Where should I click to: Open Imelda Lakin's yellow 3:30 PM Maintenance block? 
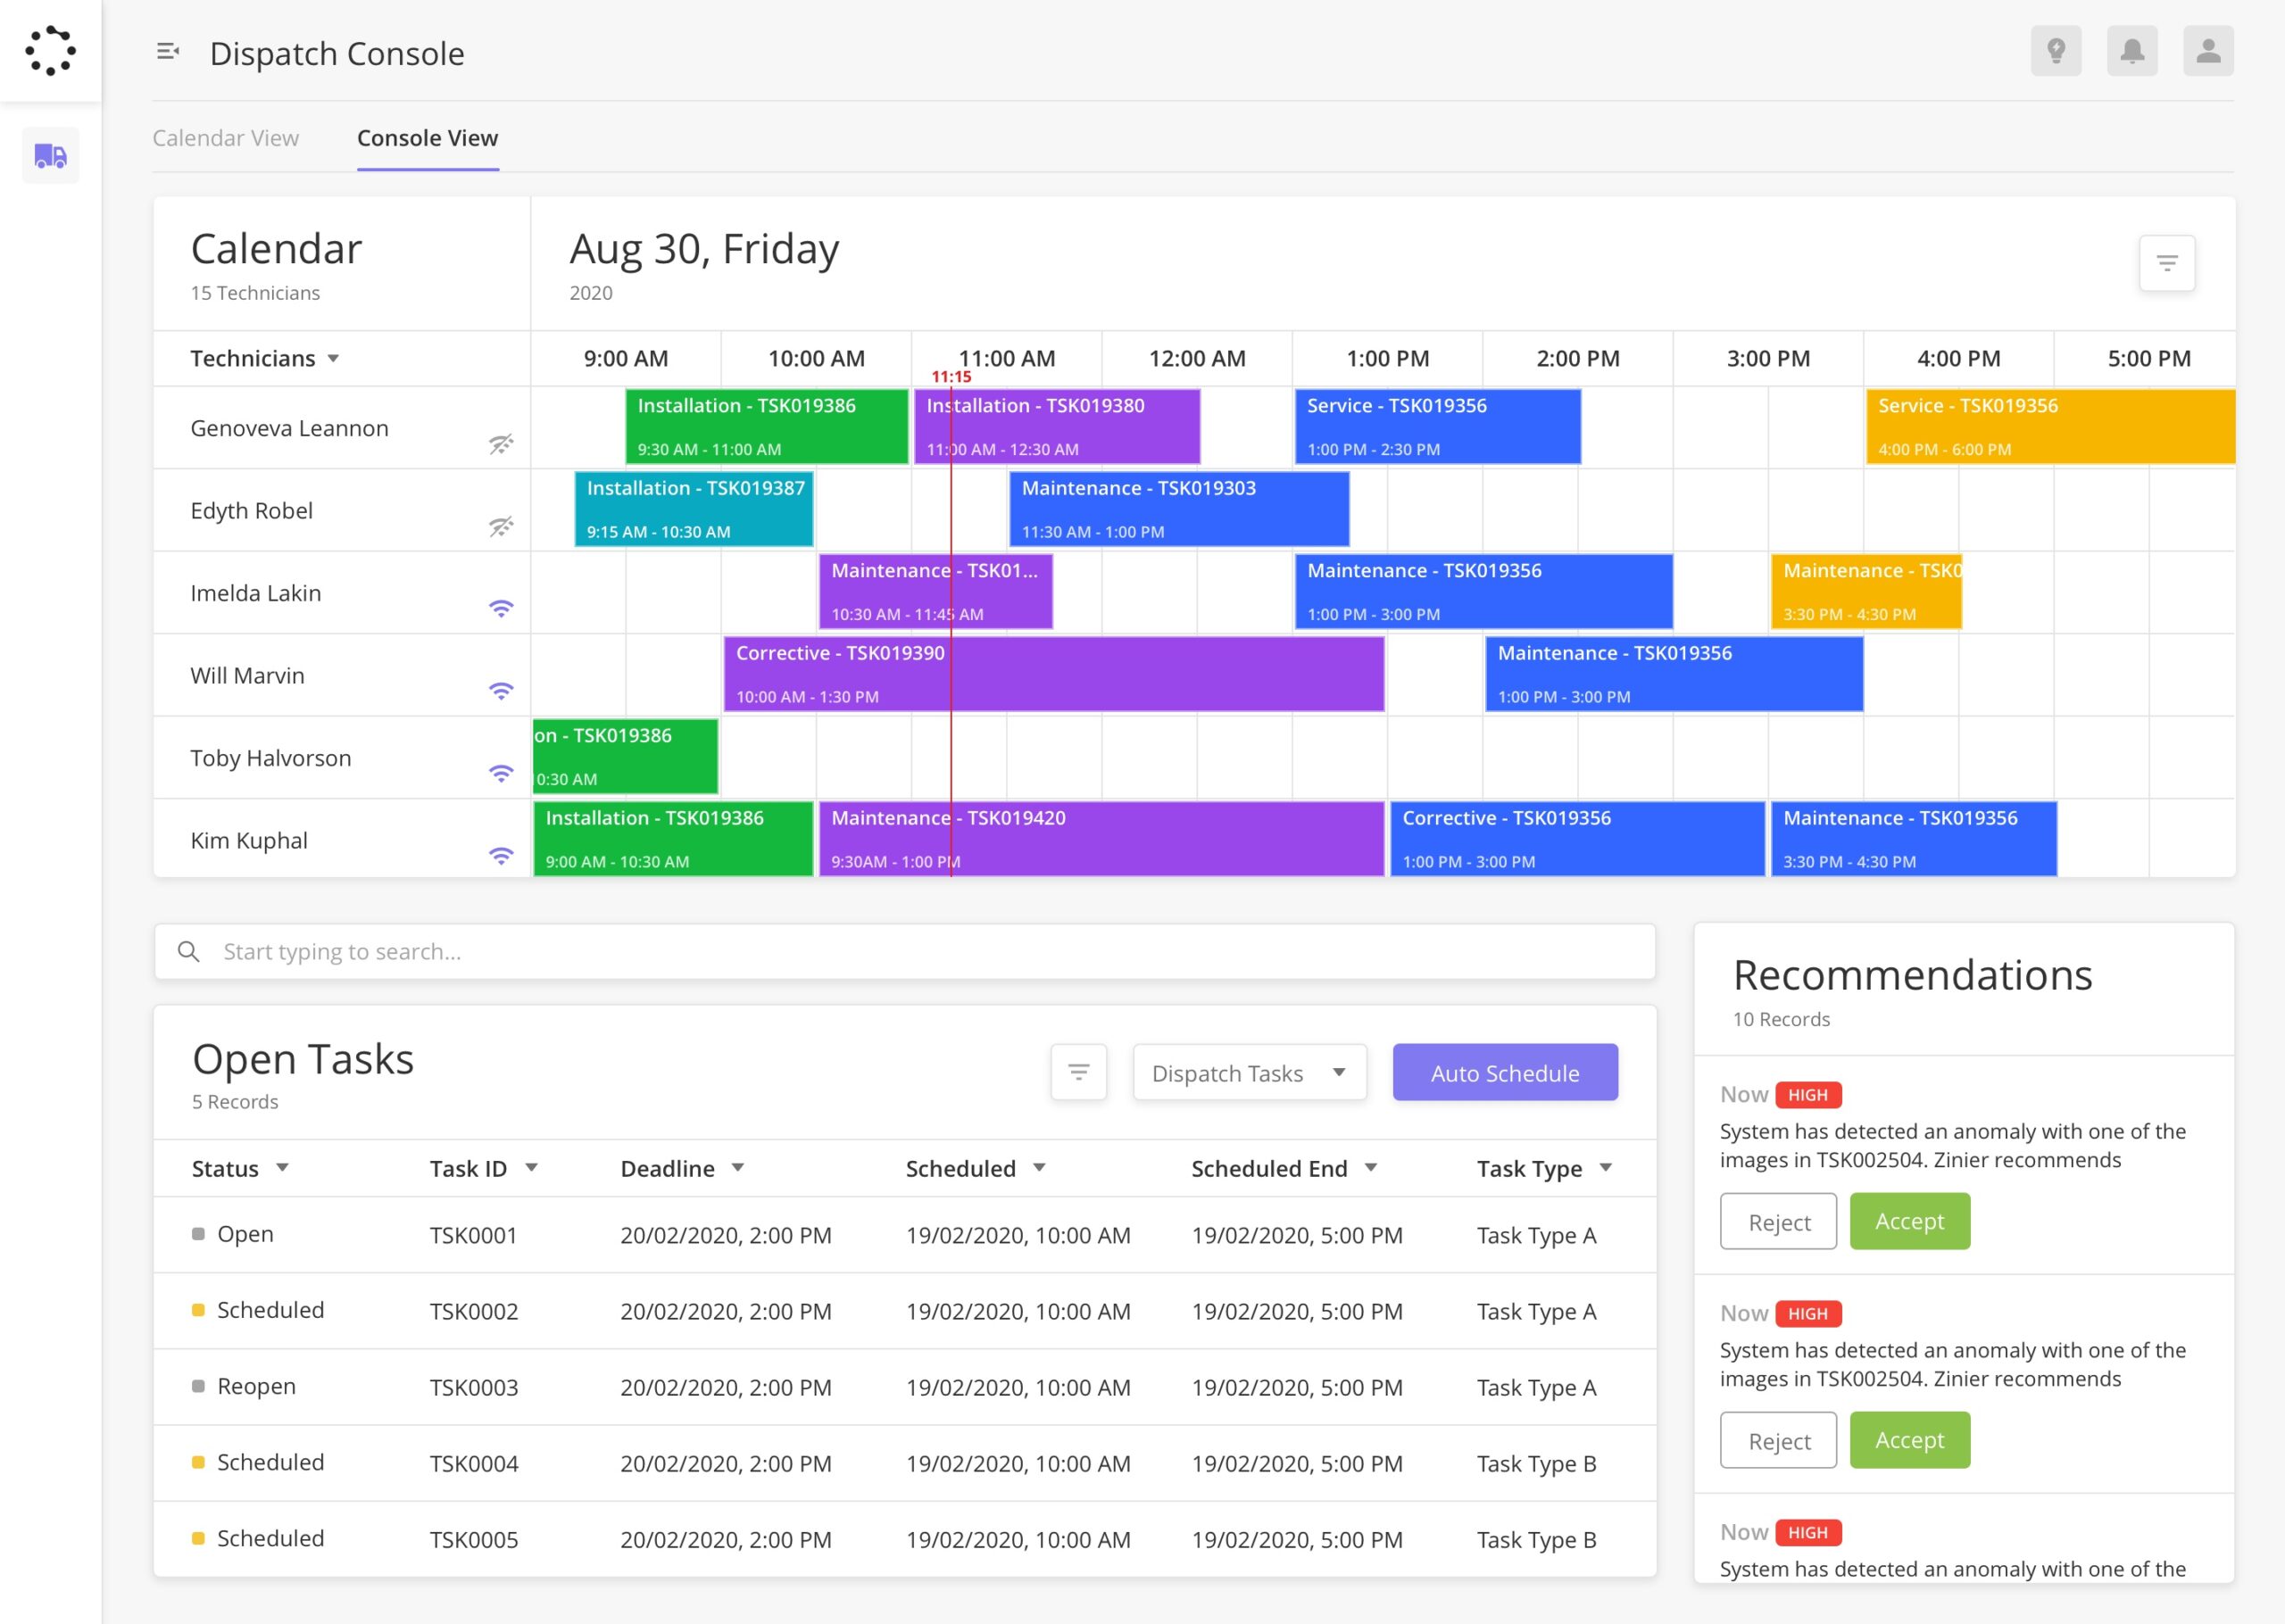[1866, 592]
